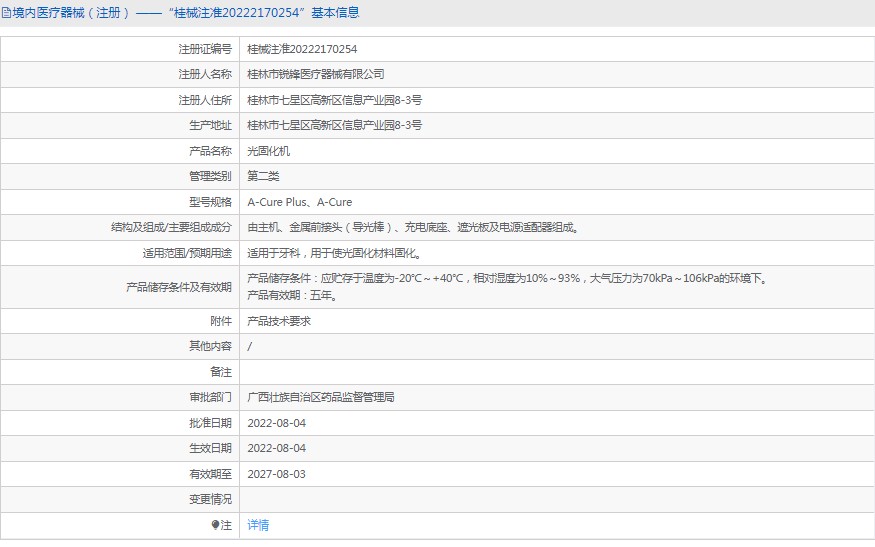Viewport: 875px width, 547px height.
Task: Click structure description starting with 由主机
Action: [414, 227]
